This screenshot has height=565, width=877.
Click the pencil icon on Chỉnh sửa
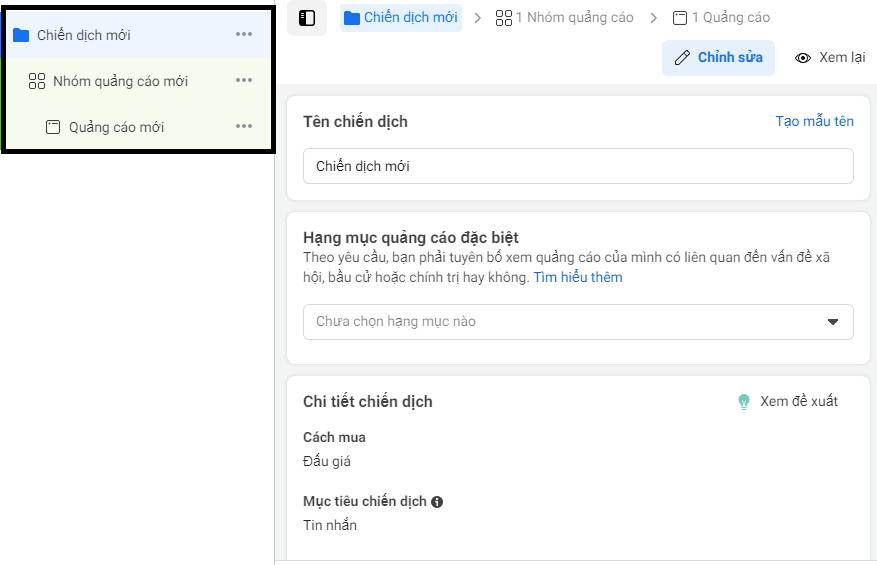point(682,58)
